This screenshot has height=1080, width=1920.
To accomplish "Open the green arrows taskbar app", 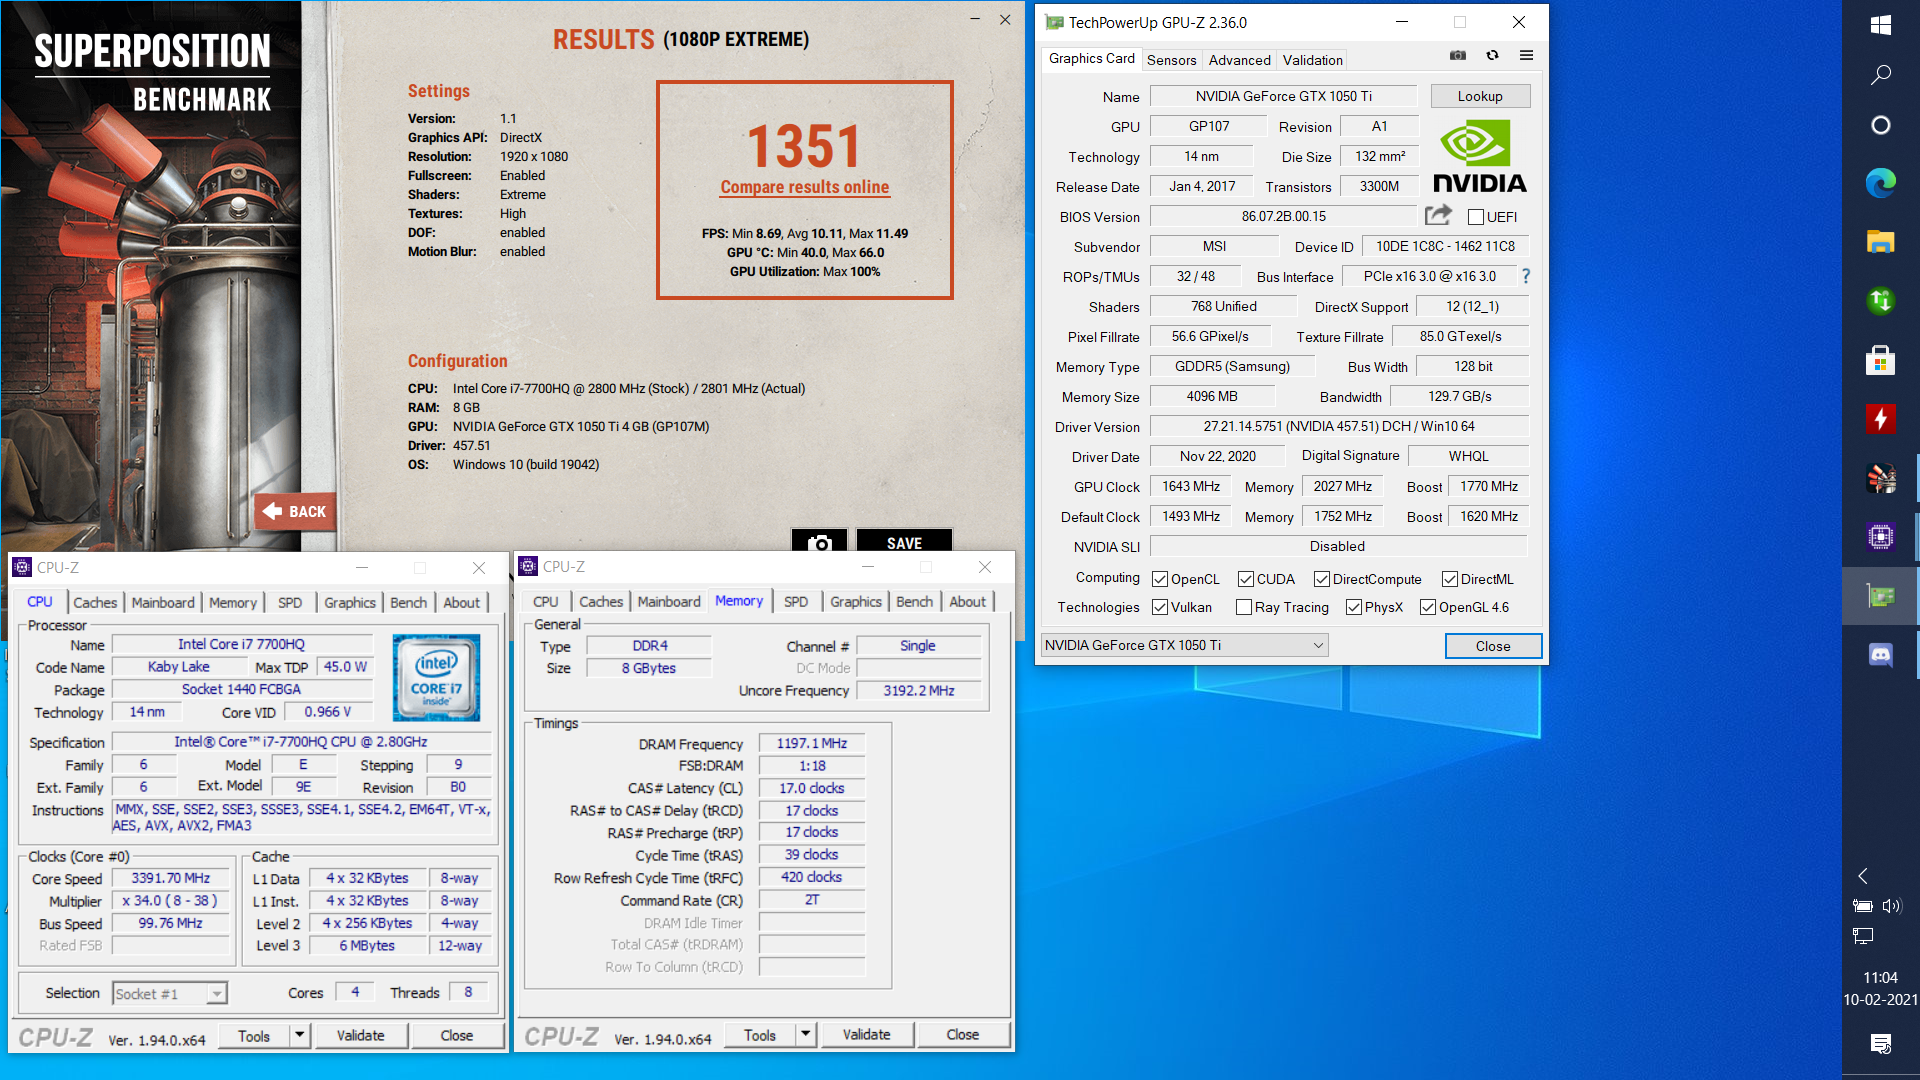I will pos(1880,301).
